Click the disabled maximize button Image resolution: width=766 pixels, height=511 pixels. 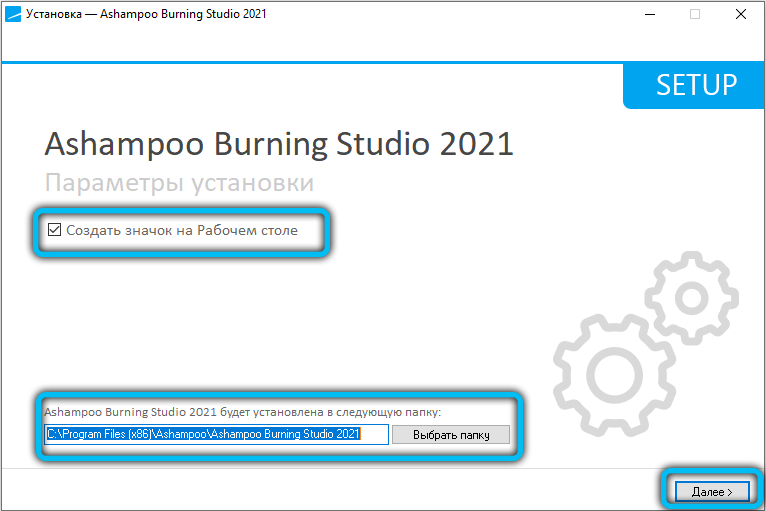[x=695, y=14]
